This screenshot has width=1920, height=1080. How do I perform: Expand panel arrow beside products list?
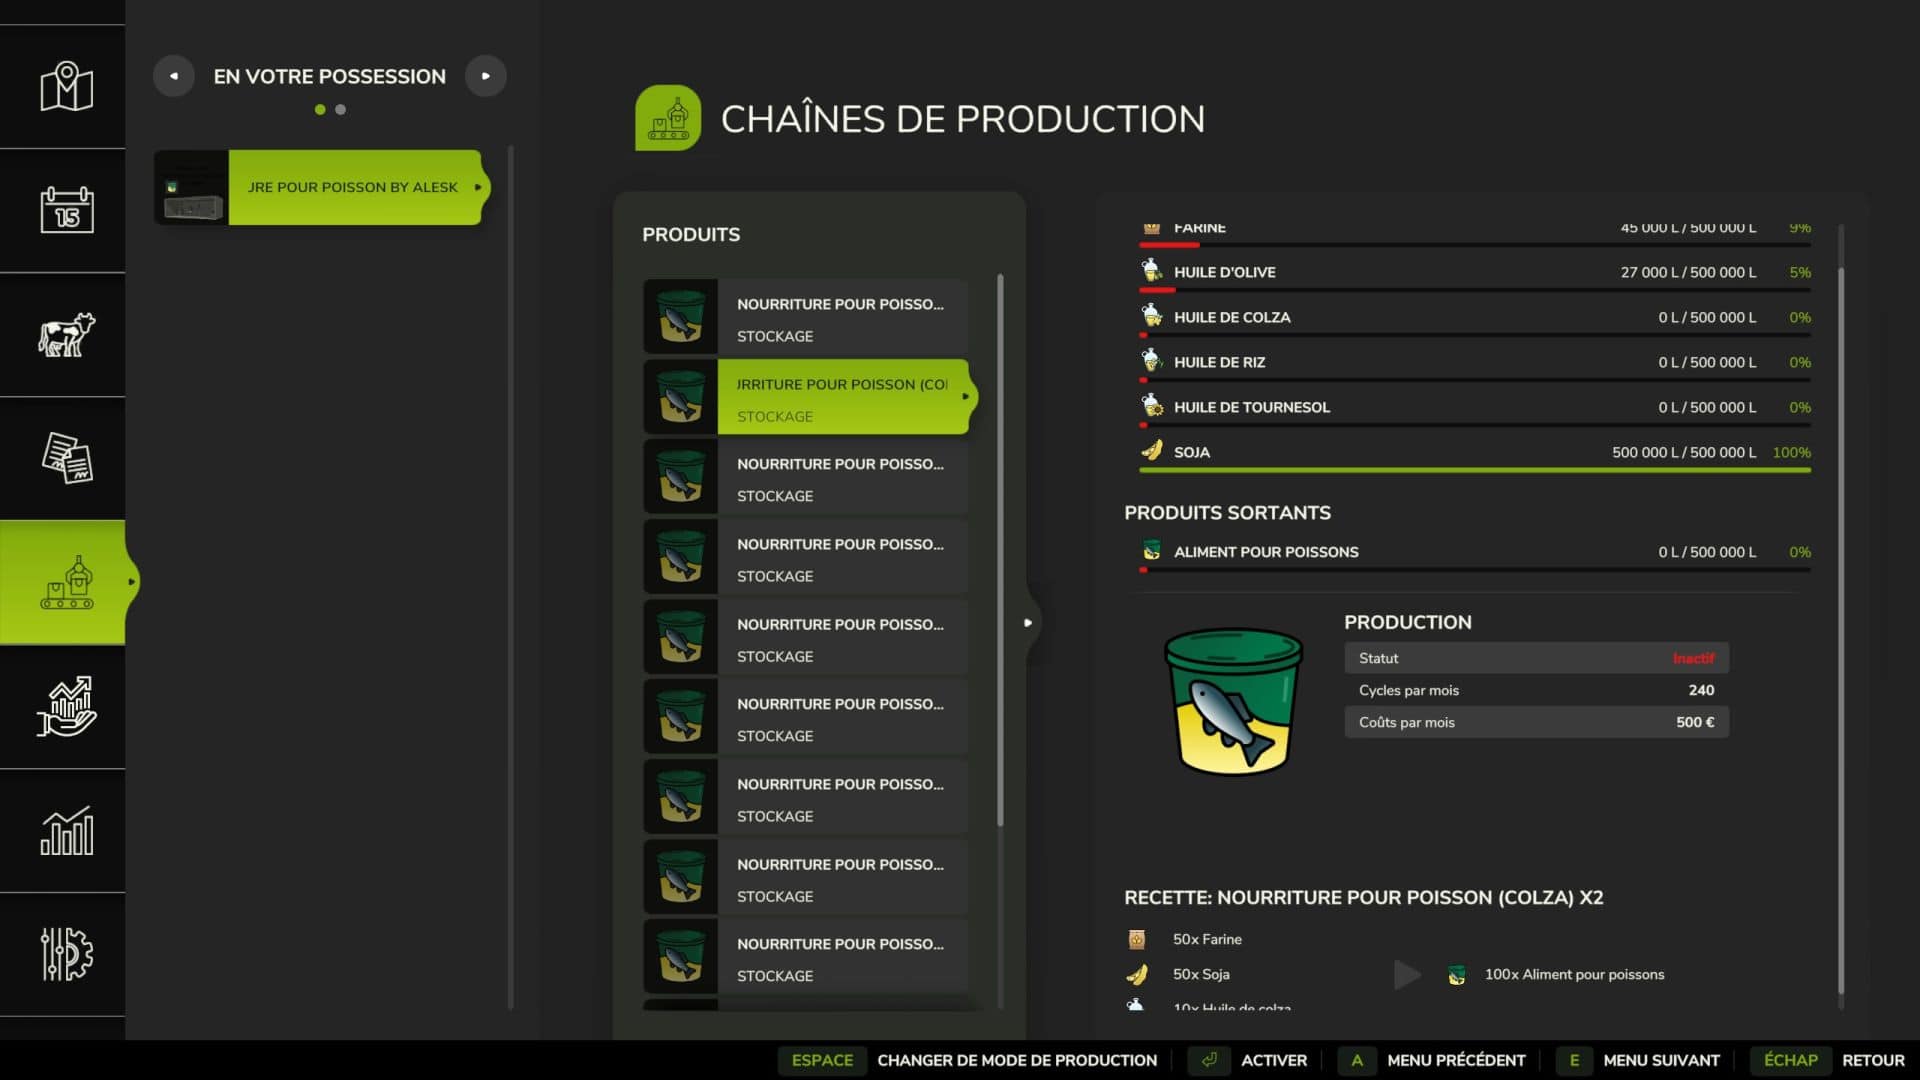1027,622
